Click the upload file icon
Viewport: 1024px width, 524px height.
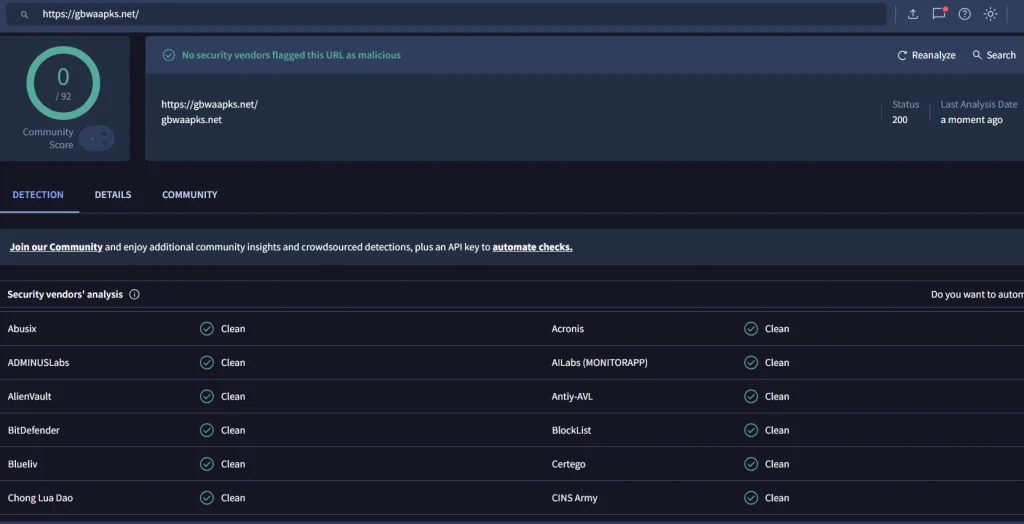coord(913,14)
